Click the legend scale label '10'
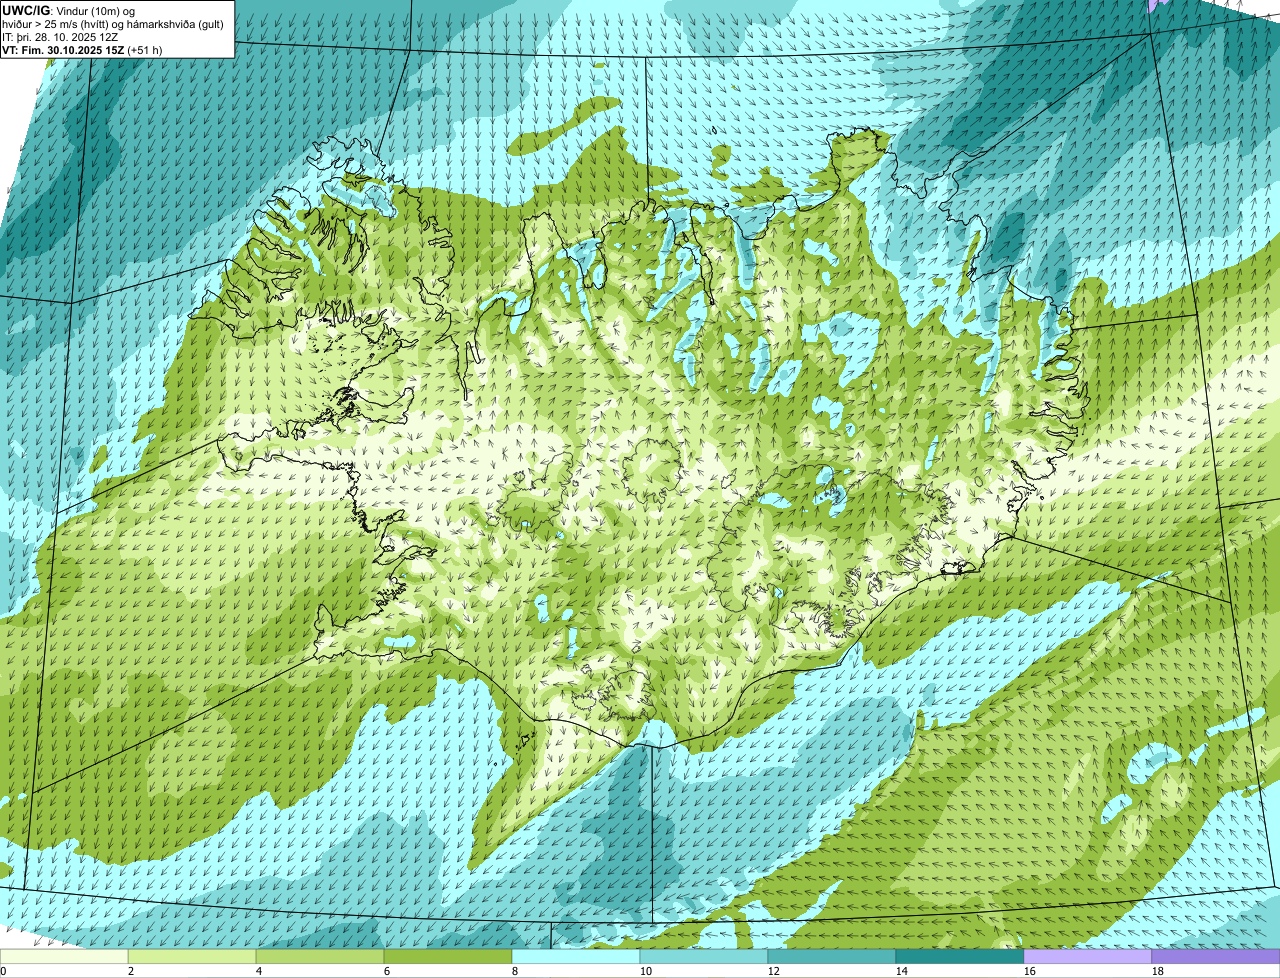Screen dimensions: 1280x978 click(646, 971)
